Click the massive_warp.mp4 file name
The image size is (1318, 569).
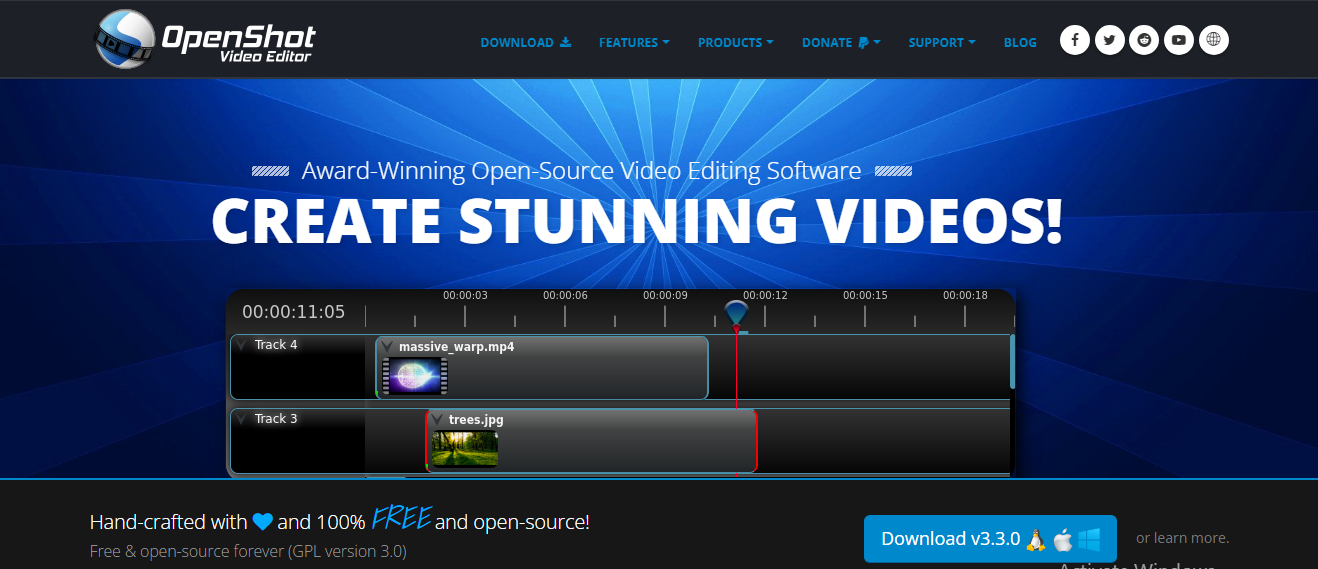pyautogui.click(x=456, y=347)
